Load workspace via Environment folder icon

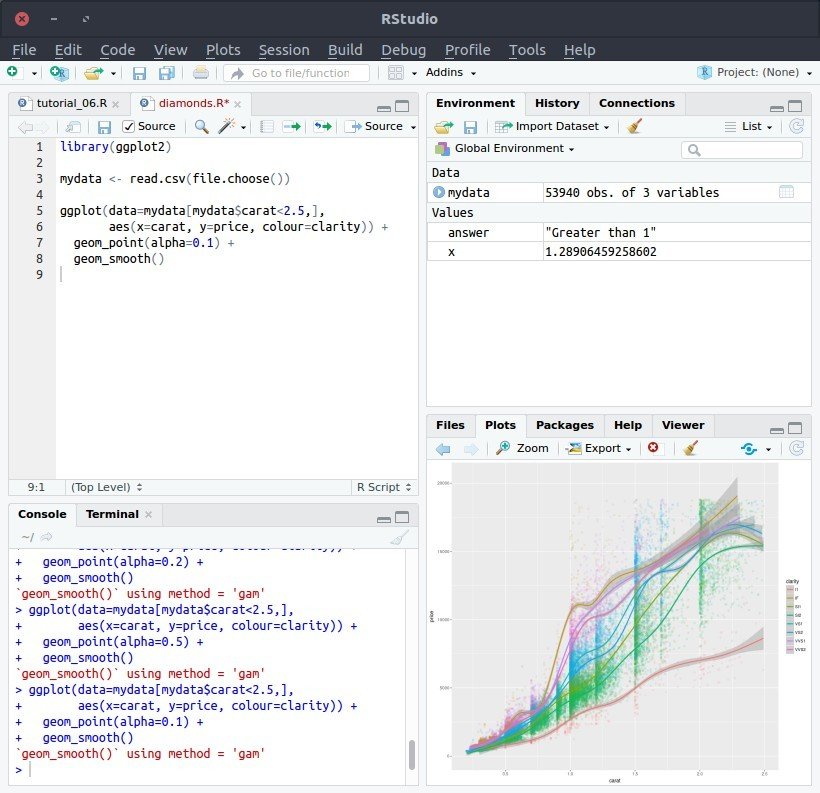(x=443, y=127)
